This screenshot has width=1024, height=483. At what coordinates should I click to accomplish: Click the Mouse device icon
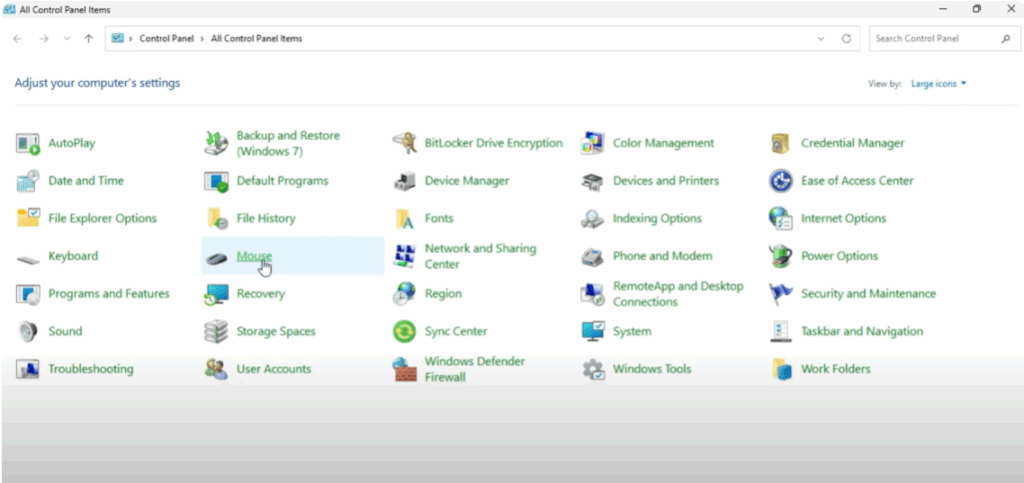point(216,258)
